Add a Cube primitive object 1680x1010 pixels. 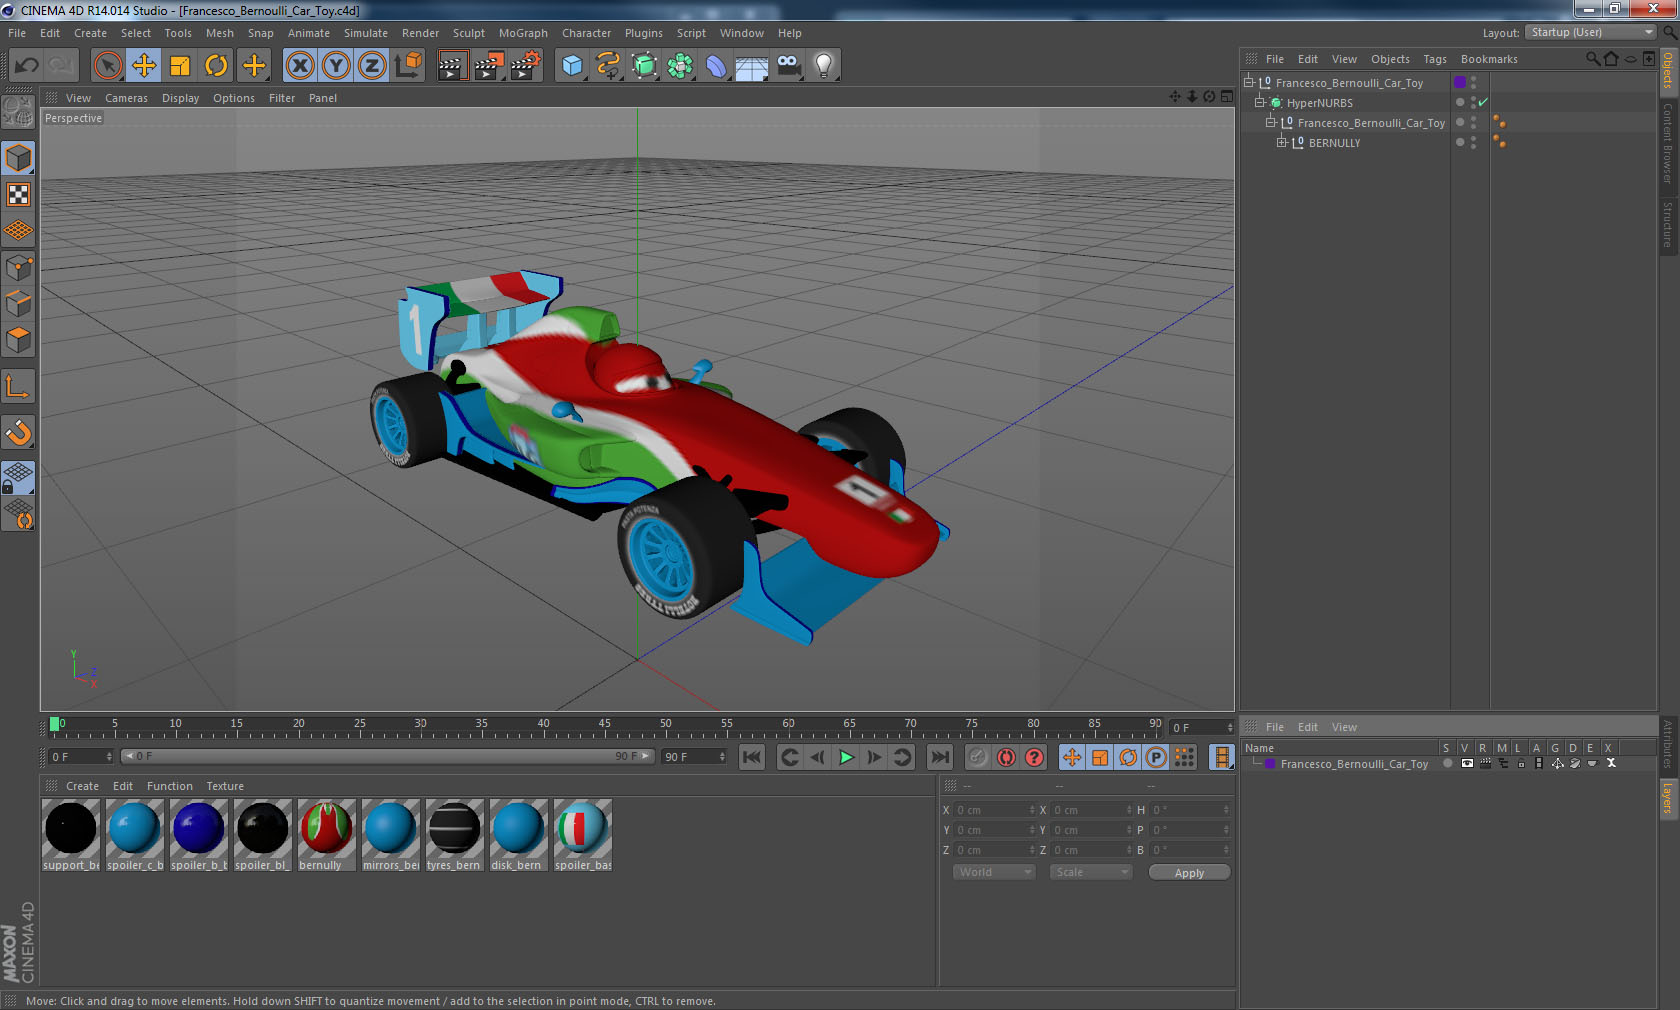coord(572,66)
